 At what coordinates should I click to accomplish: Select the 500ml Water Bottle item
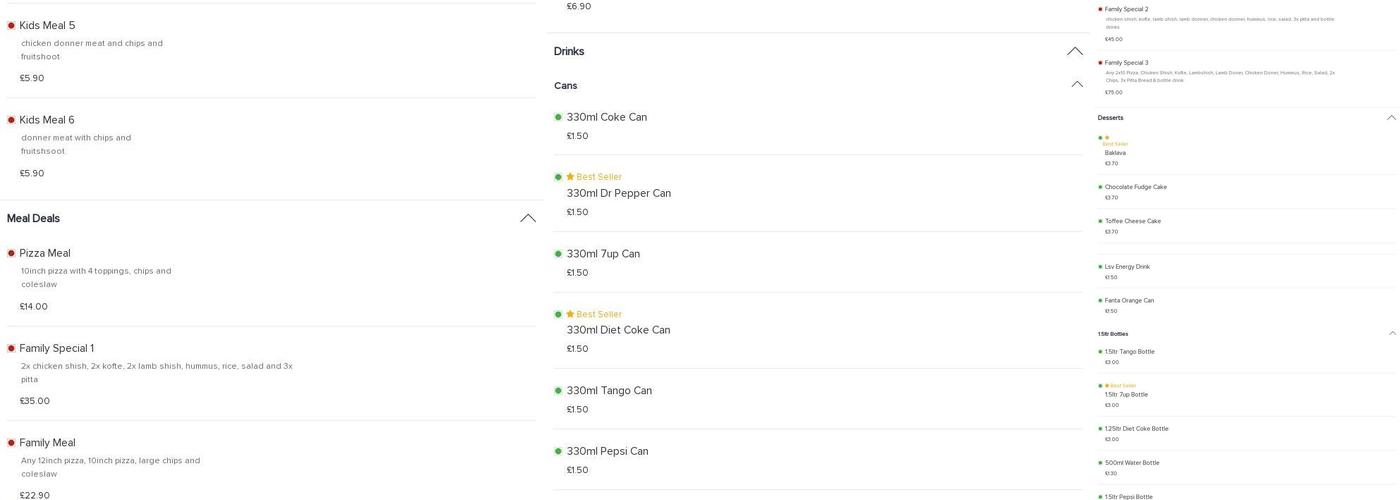click(x=1132, y=463)
